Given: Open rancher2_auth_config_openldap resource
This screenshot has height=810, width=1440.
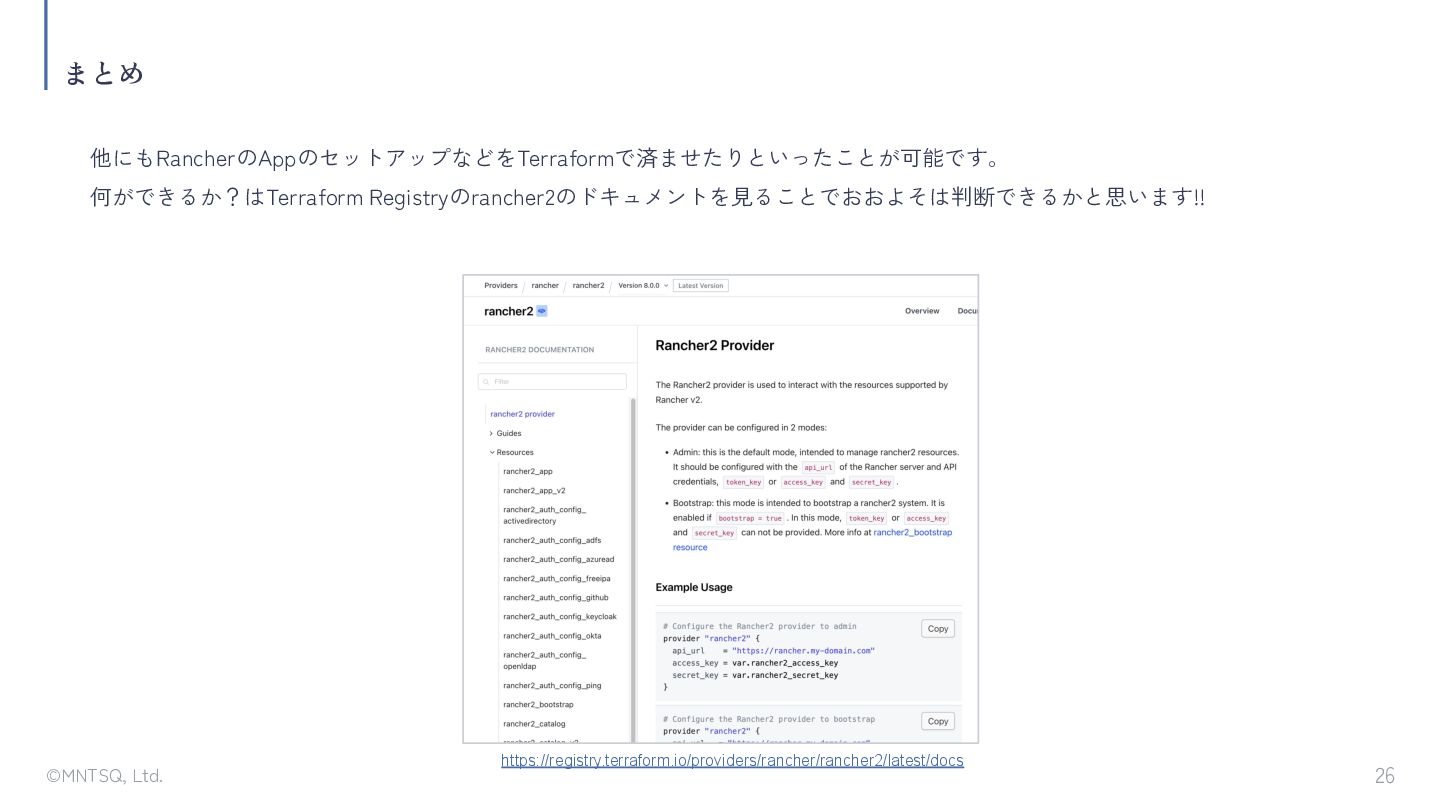Looking at the screenshot, I should (545, 660).
